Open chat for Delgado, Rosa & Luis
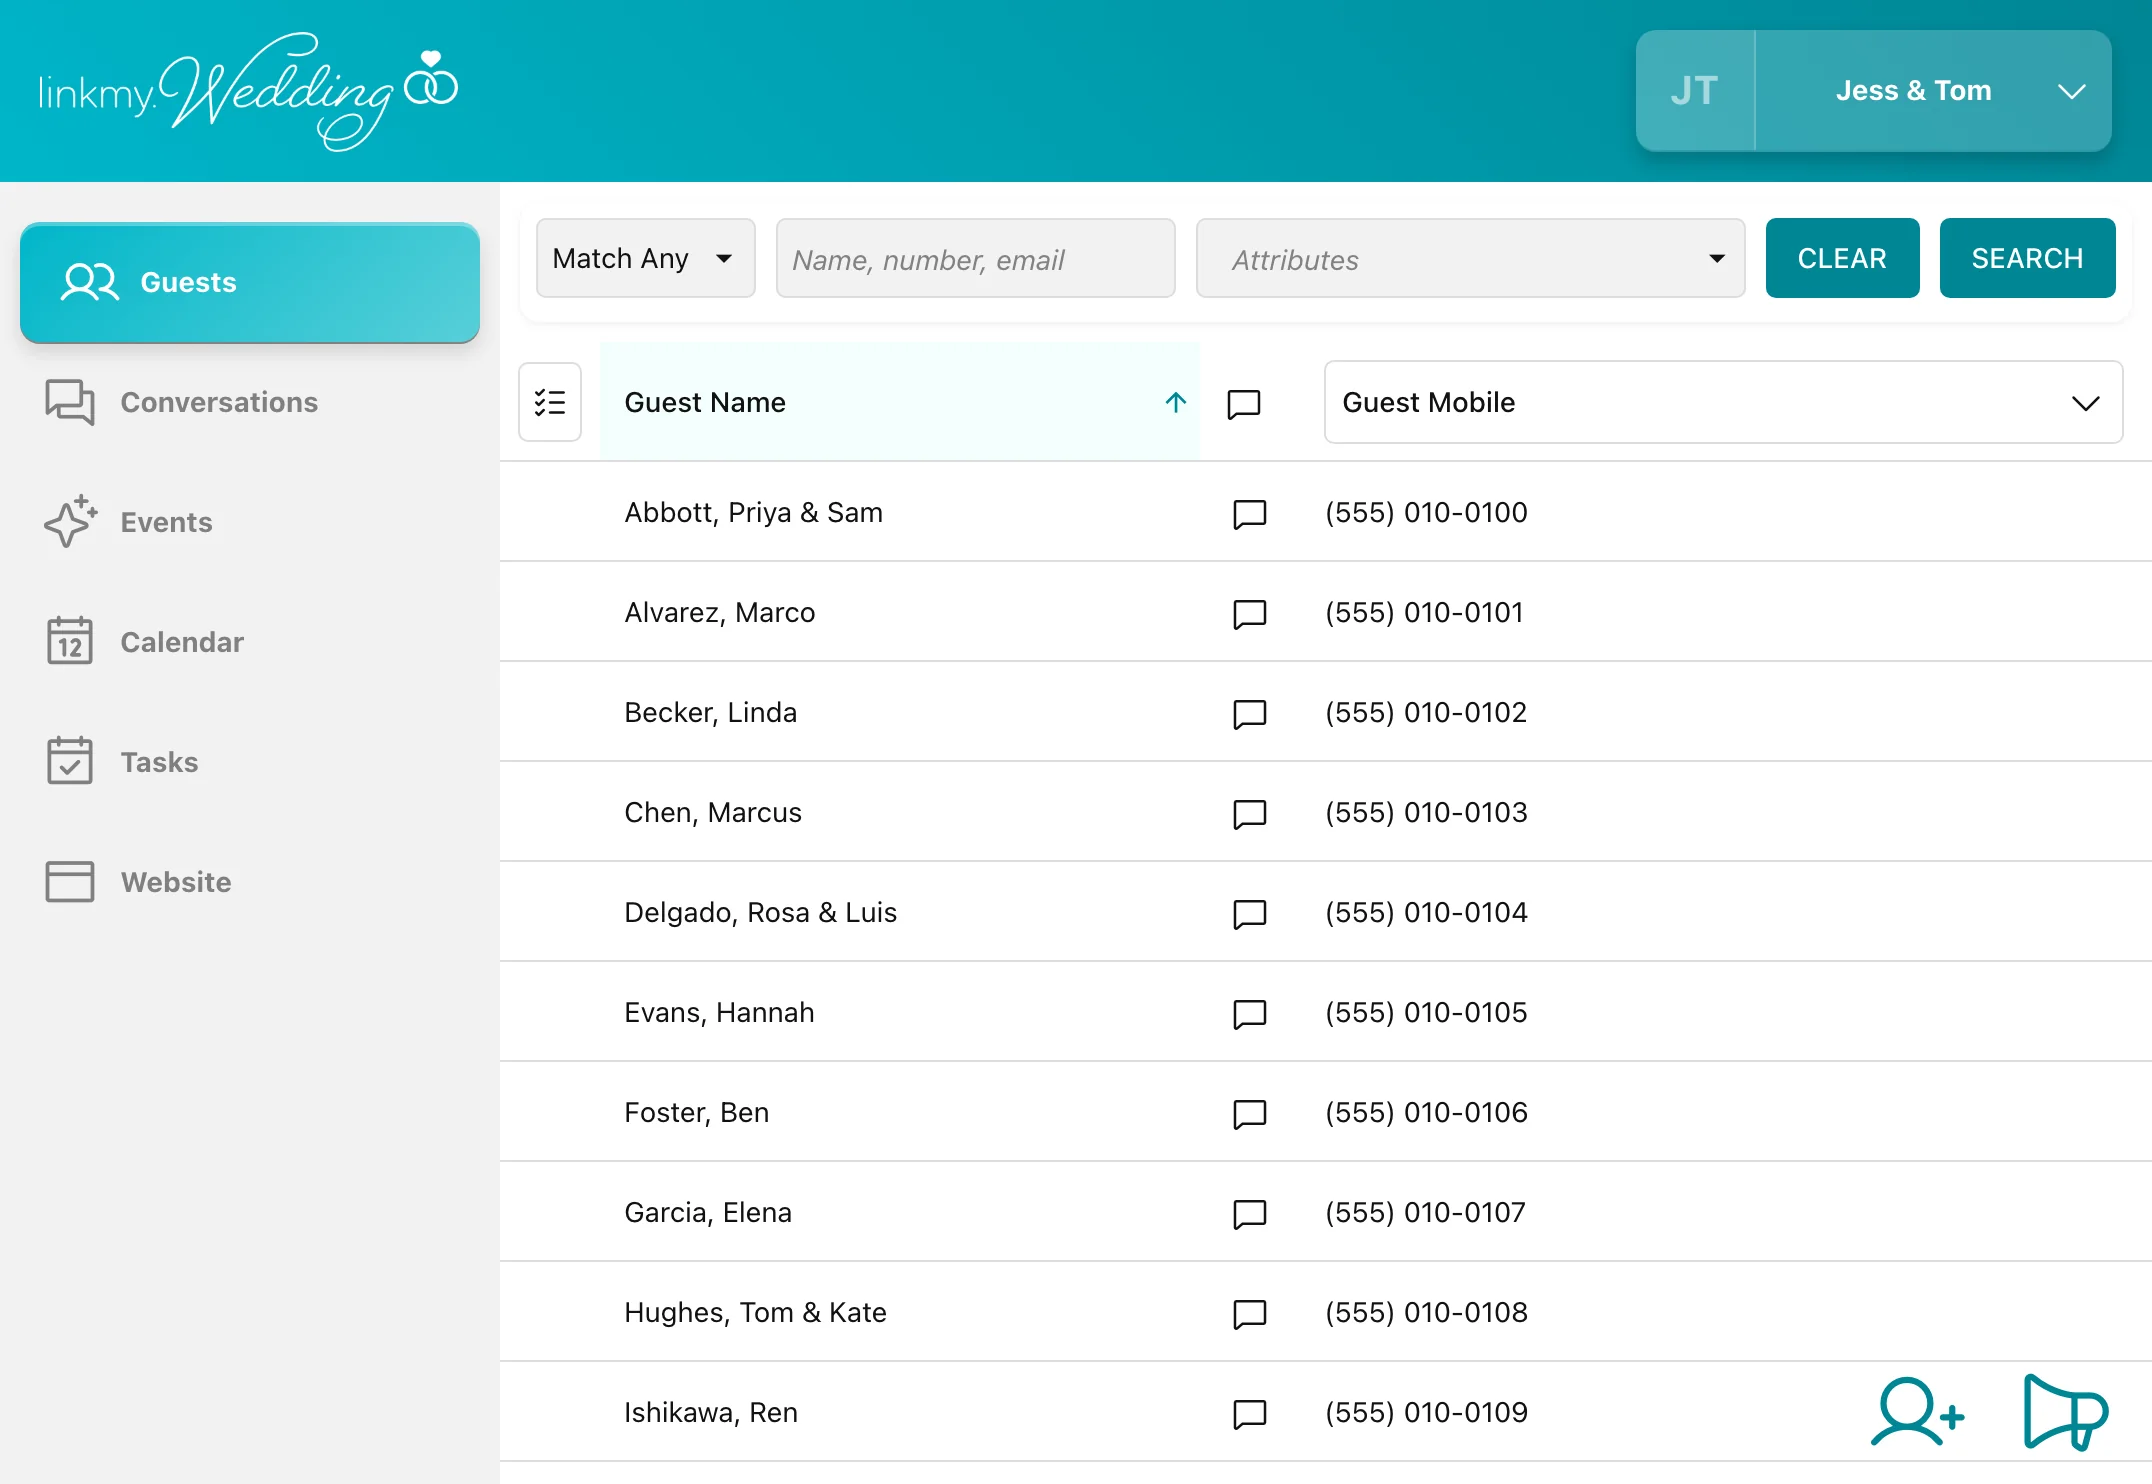This screenshot has width=2152, height=1484. point(1250,914)
